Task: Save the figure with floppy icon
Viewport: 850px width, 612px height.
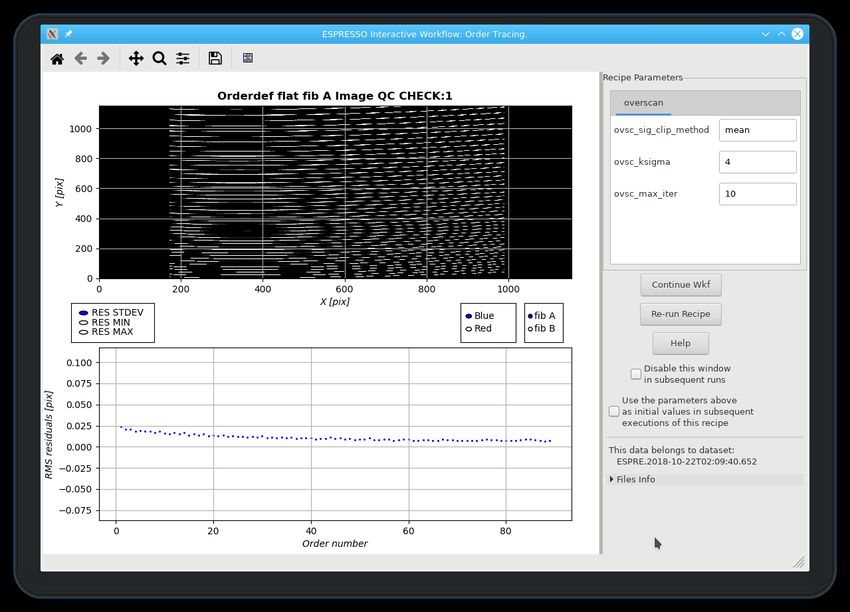Action: coord(215,59)
